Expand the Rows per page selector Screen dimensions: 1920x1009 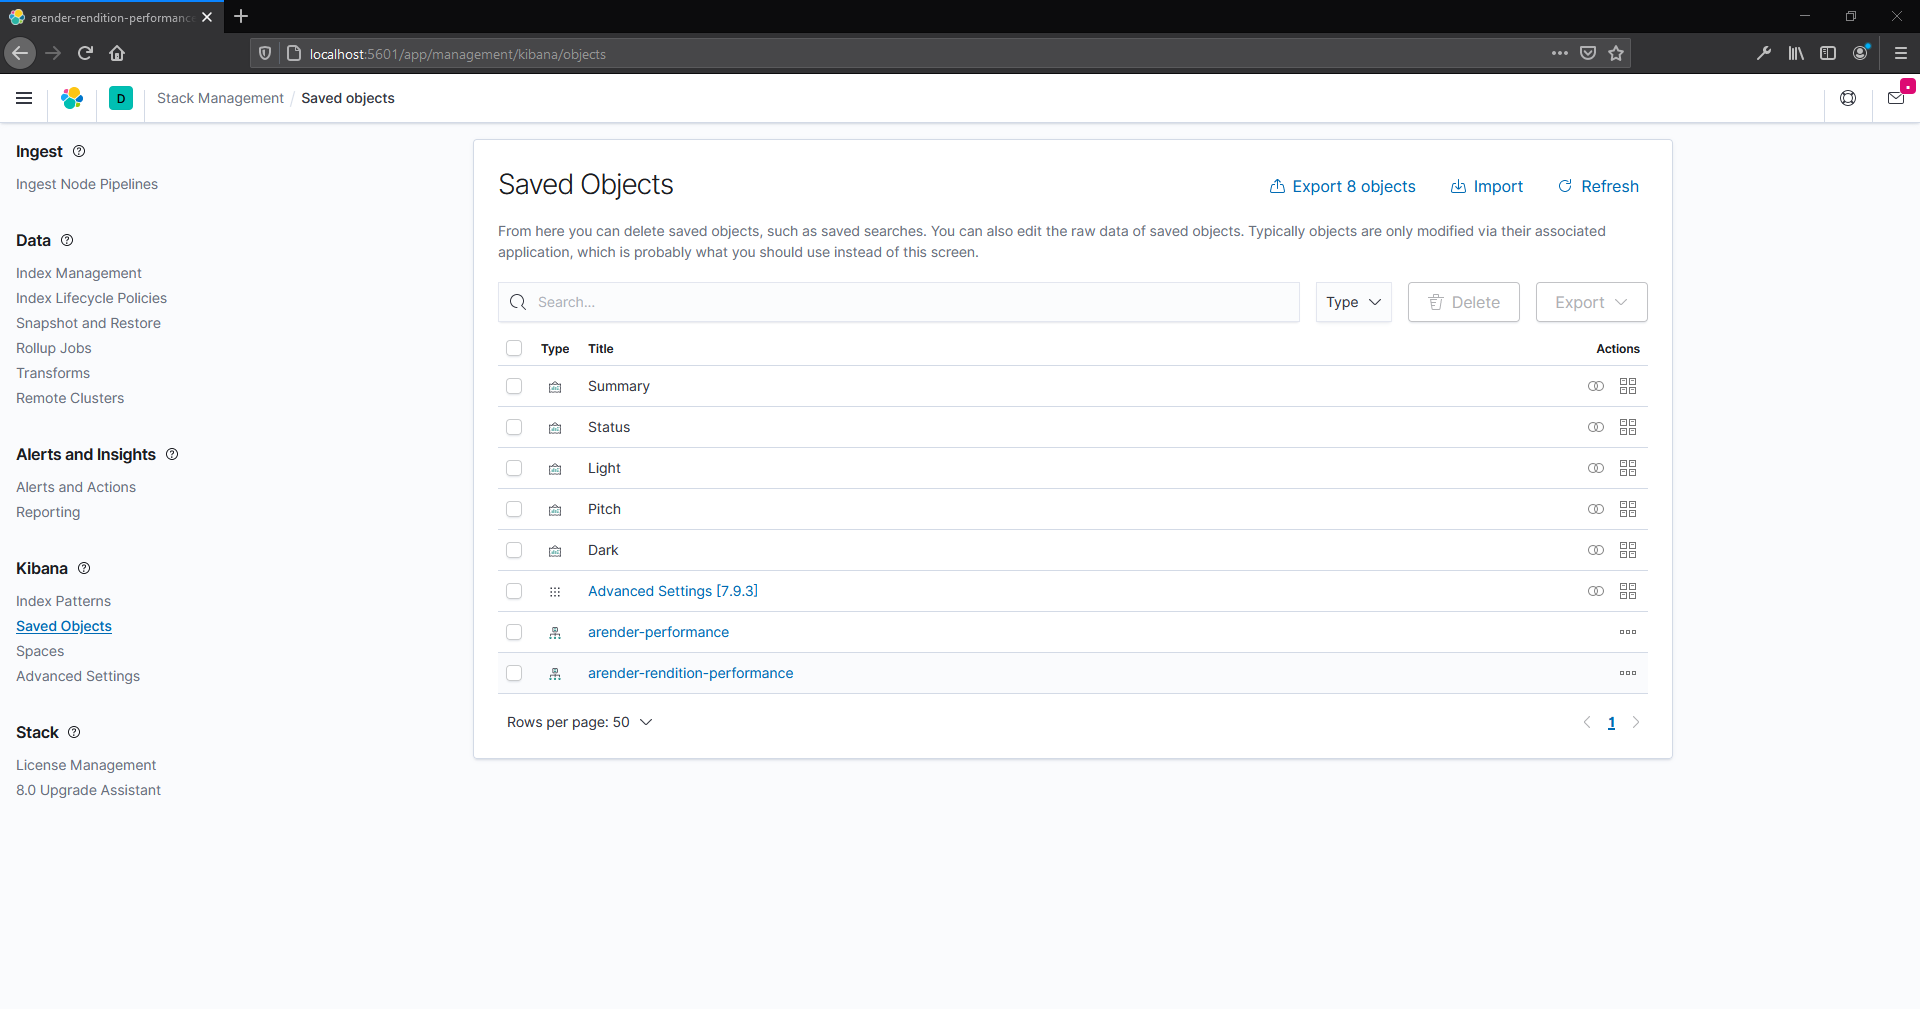[579, 722]
